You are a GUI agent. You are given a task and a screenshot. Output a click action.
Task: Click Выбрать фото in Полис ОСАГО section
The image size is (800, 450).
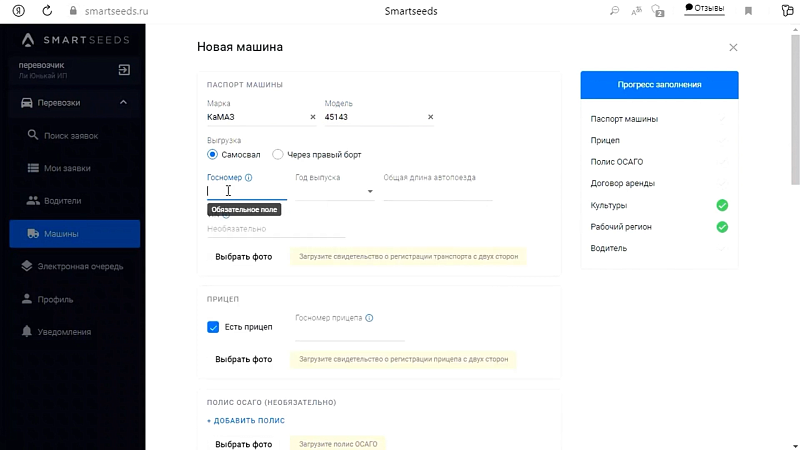[x=243, y=444]
